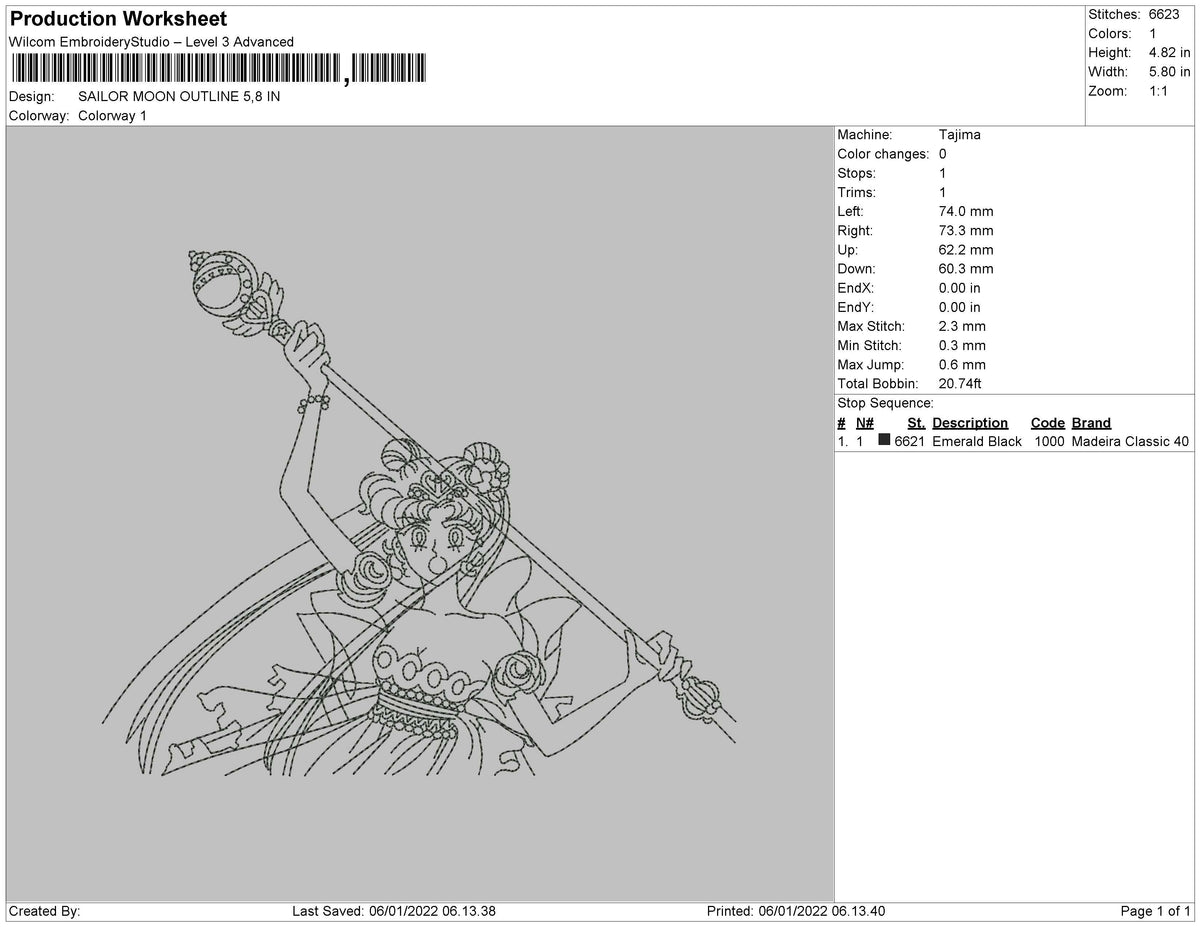Image resolution: width=1200 pixels, height=927 pixels.
Task: Click the Color changes value 0
Action: click(943, 154)
